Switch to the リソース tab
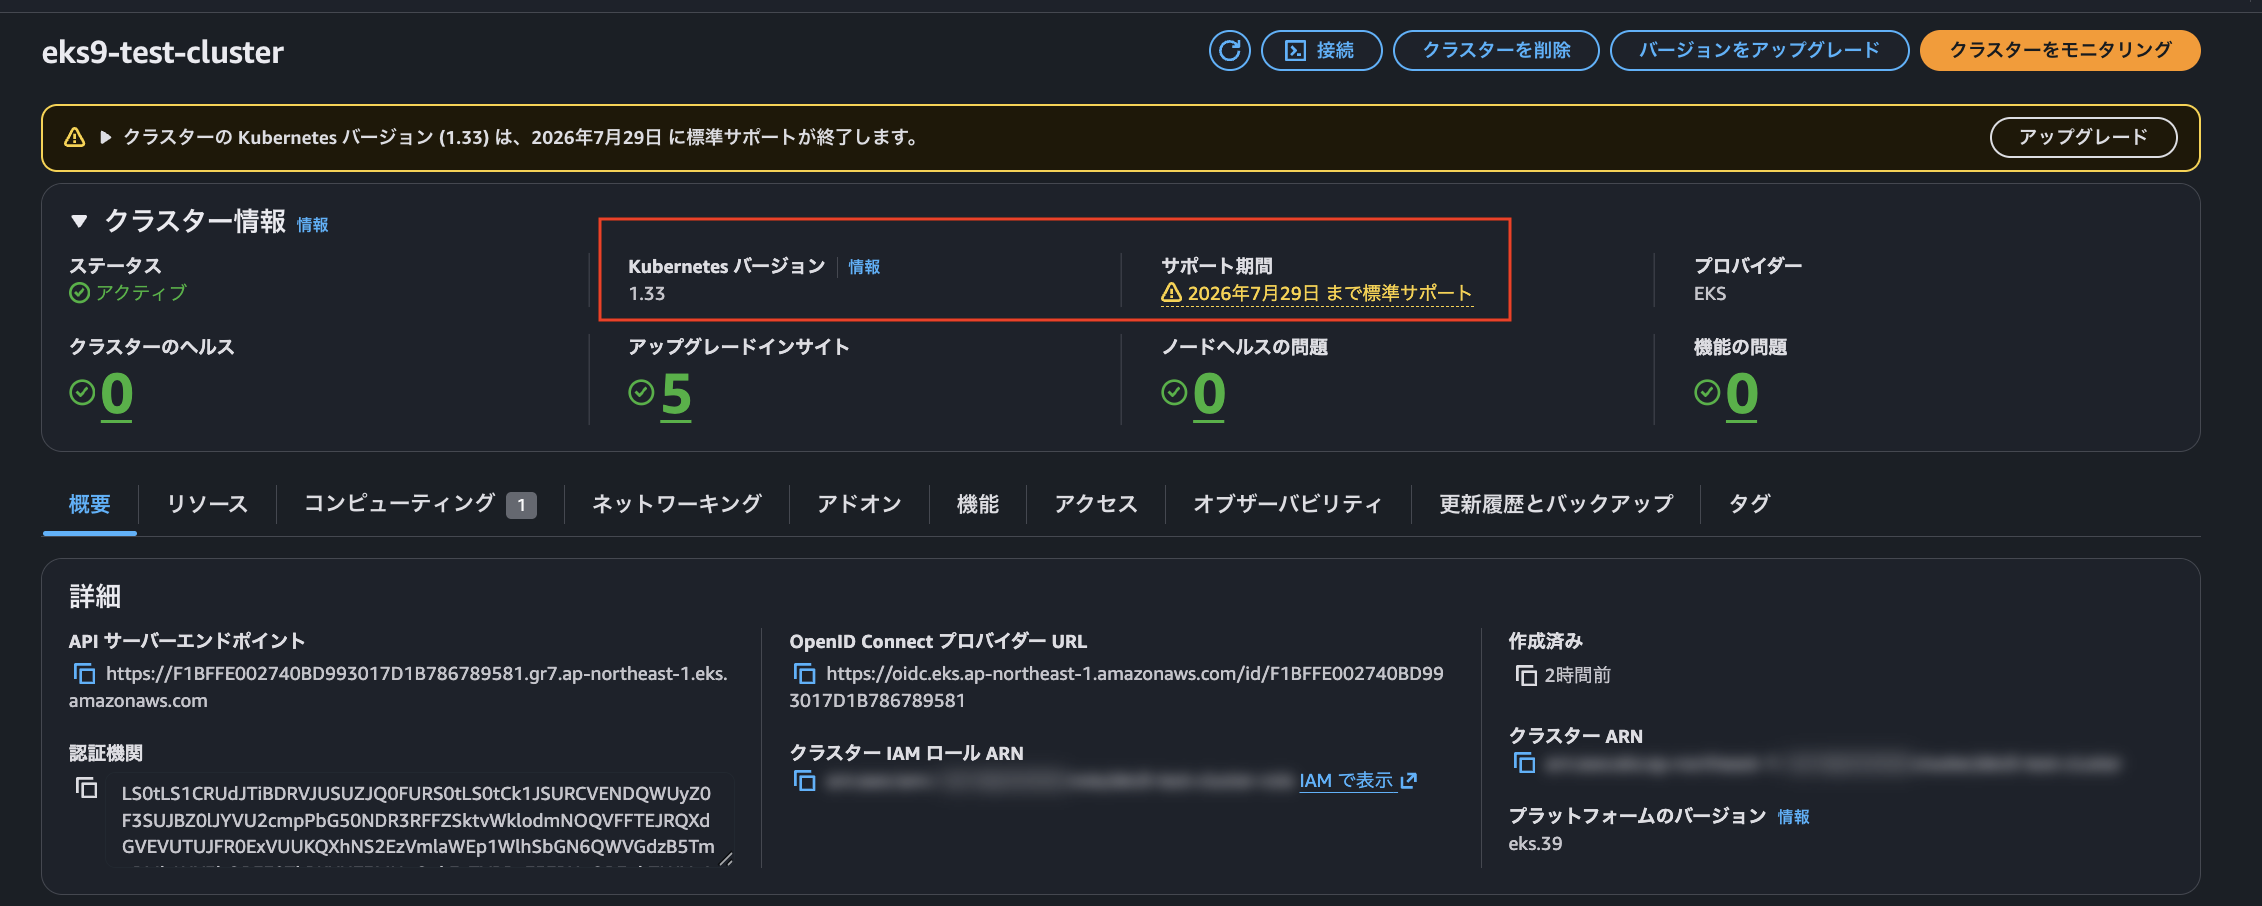The image size is (2262, 906). (x=207, y=504)
